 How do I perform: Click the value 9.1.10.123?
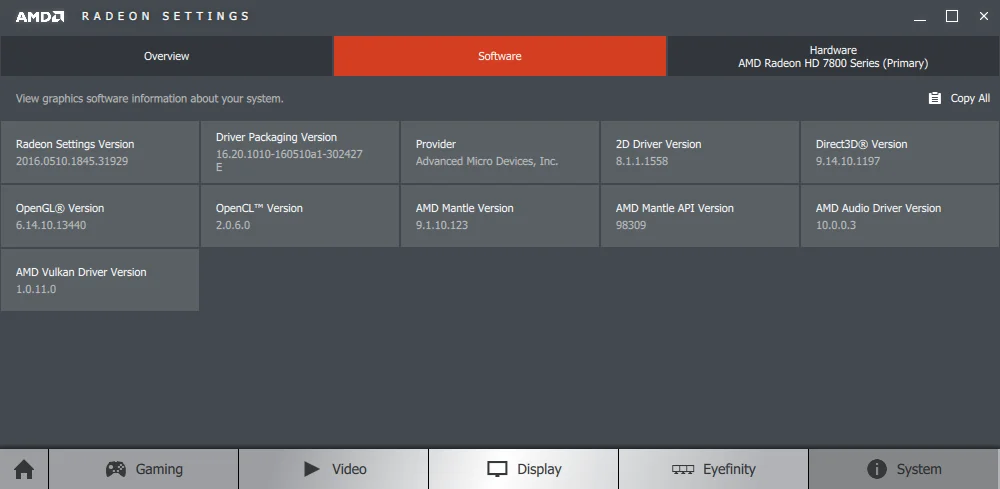tap(441, 225)
